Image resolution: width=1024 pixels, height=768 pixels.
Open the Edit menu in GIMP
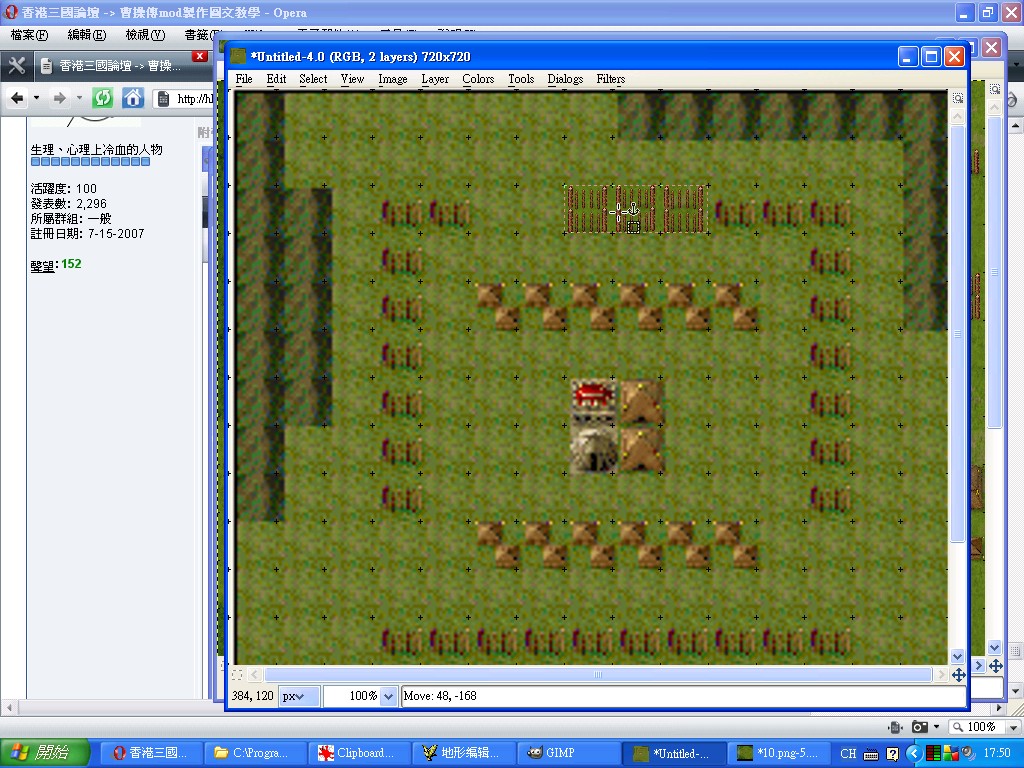pos(276,79)
